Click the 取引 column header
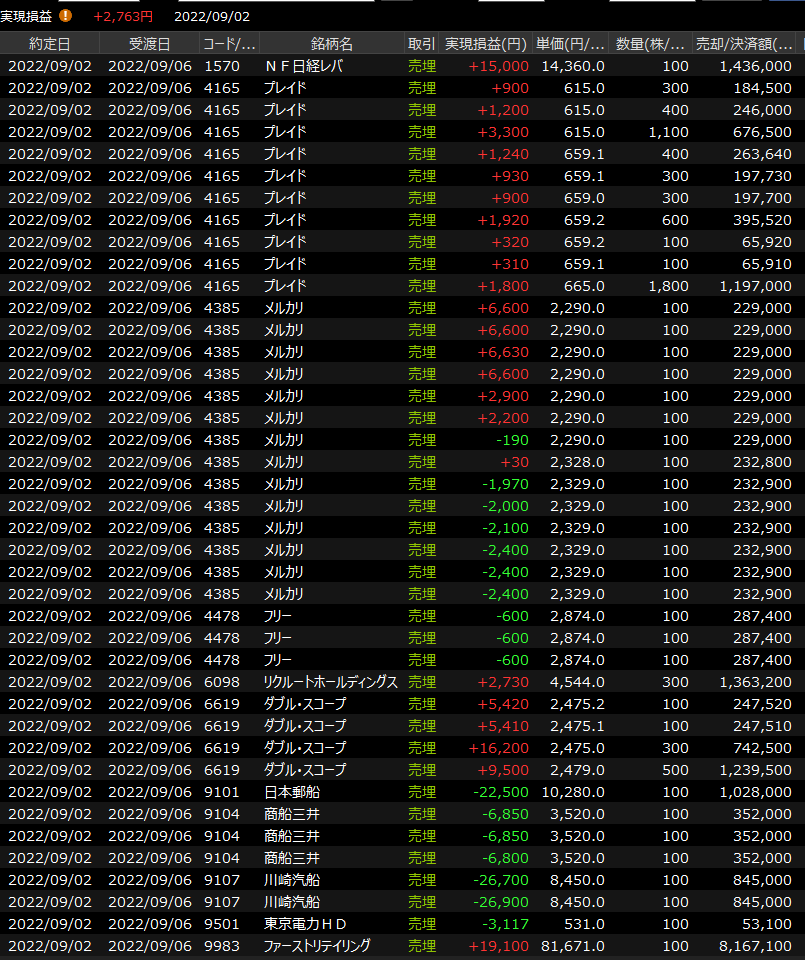This screenshot has height=960, width=805. pos(421,44)
